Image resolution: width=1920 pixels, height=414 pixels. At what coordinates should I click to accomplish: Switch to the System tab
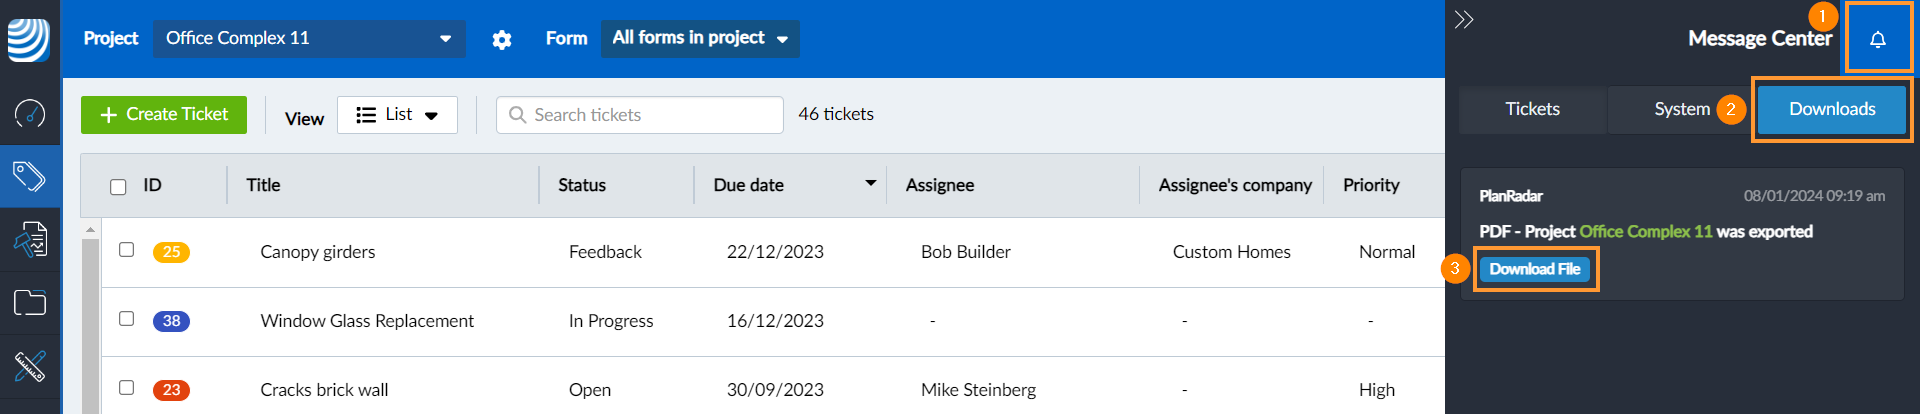tap(1682, 109)
